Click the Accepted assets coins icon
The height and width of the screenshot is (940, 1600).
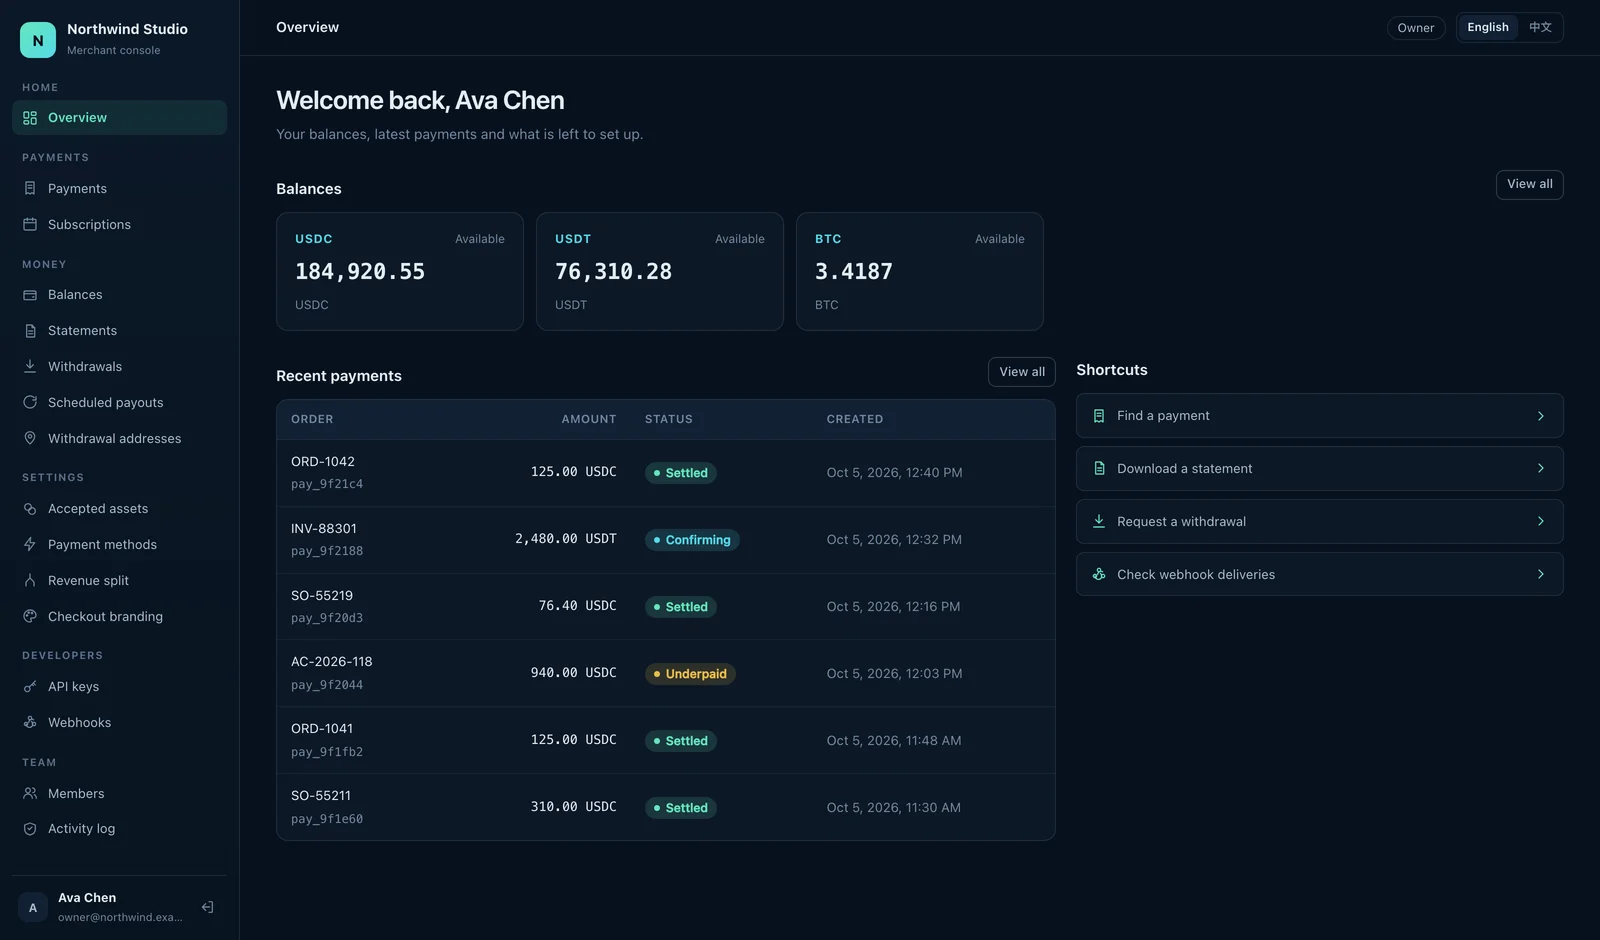pos(30,509)
